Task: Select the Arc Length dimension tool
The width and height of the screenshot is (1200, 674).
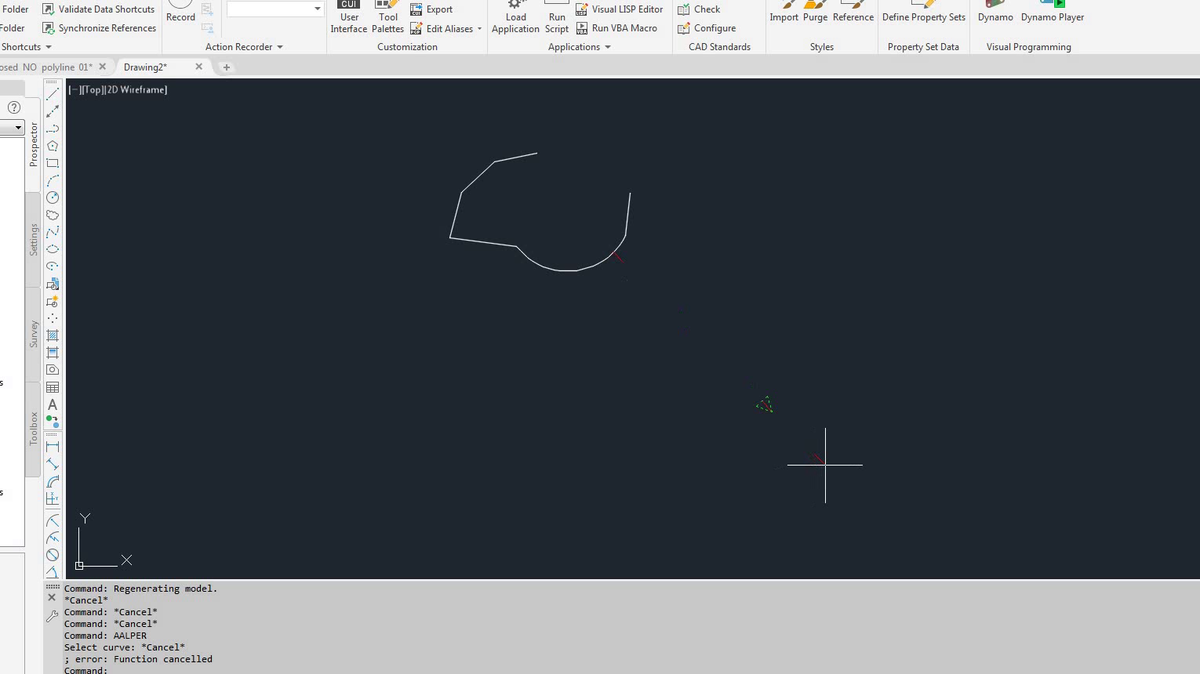Action: (53, 481)
